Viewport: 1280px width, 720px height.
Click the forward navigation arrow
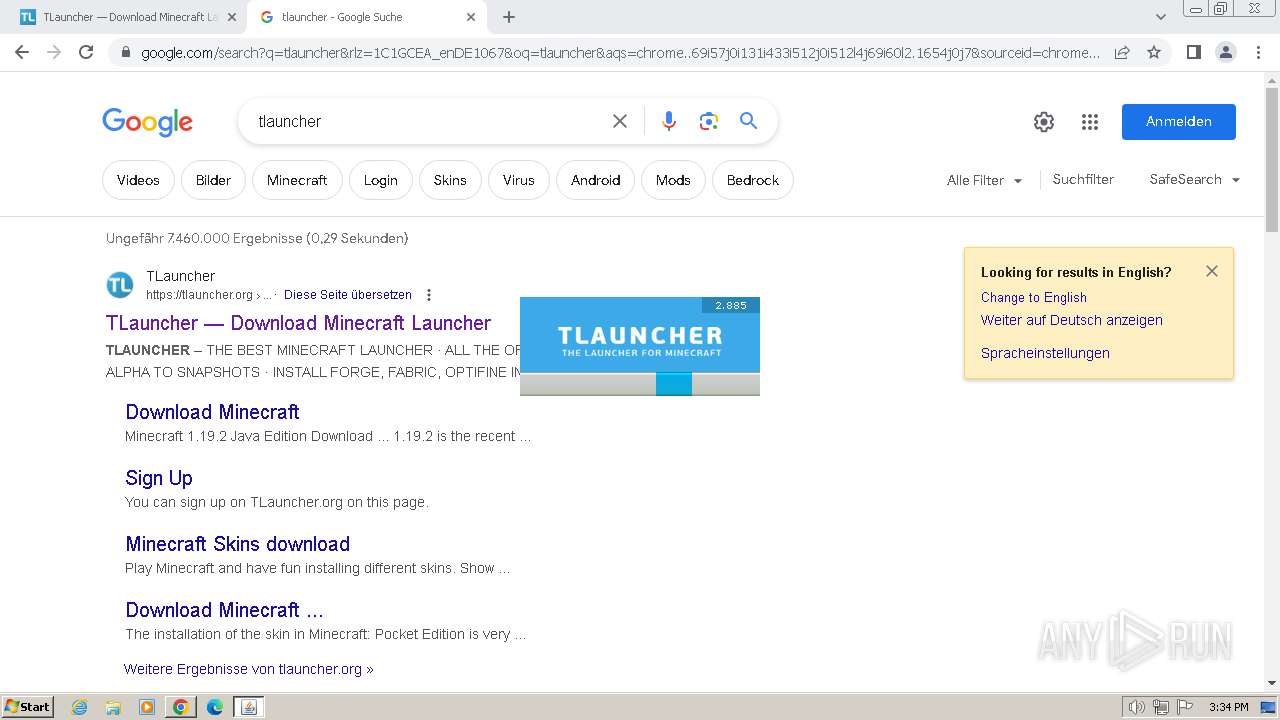pos(54,52)
